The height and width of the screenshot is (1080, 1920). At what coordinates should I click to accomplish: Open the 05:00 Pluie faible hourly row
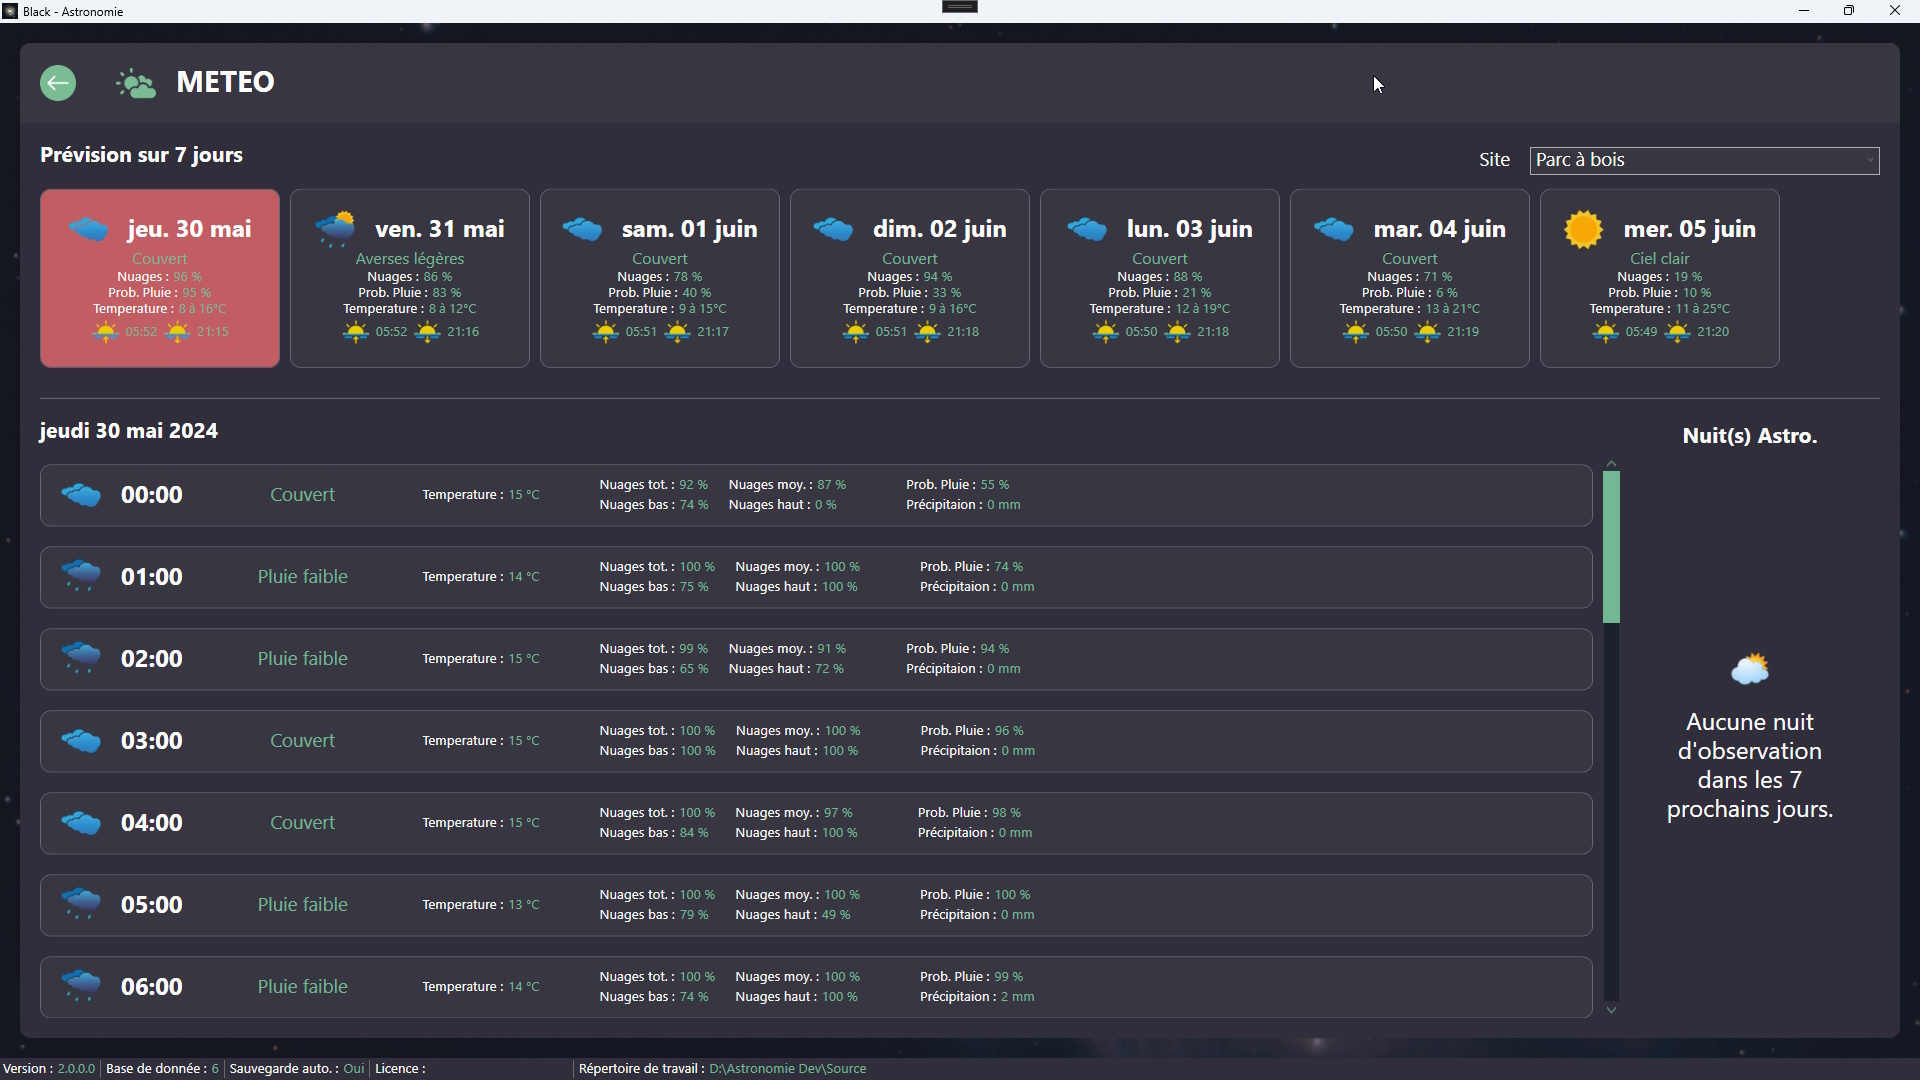tap(816, 906)
